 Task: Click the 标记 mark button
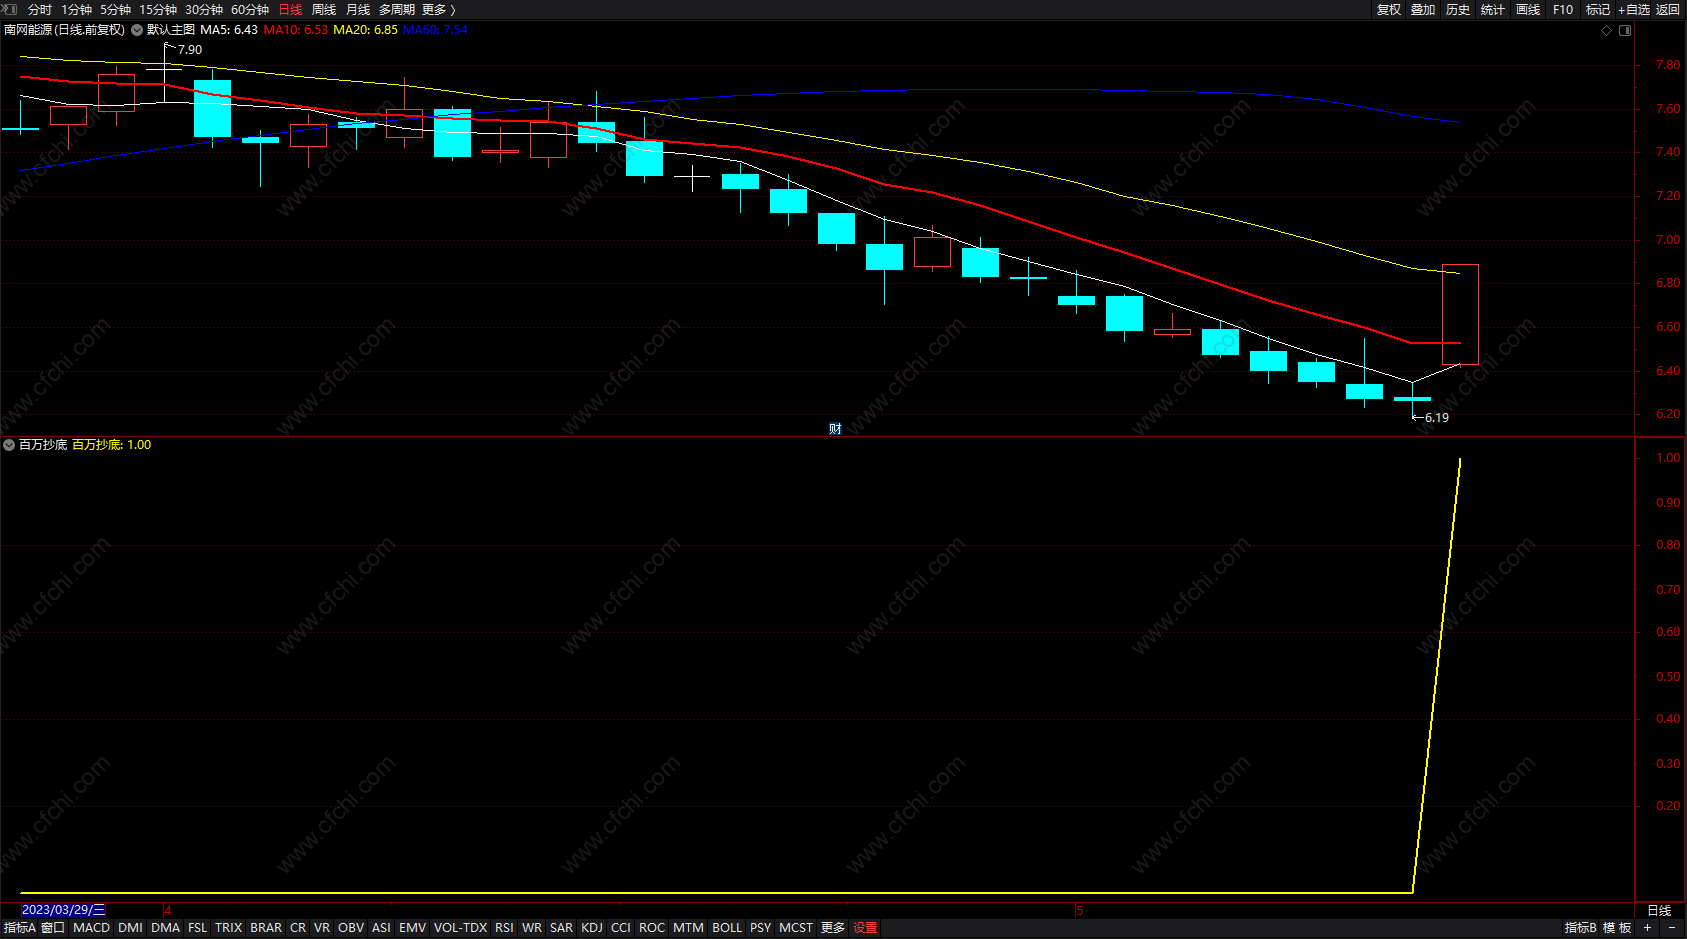pos(1598,10)
